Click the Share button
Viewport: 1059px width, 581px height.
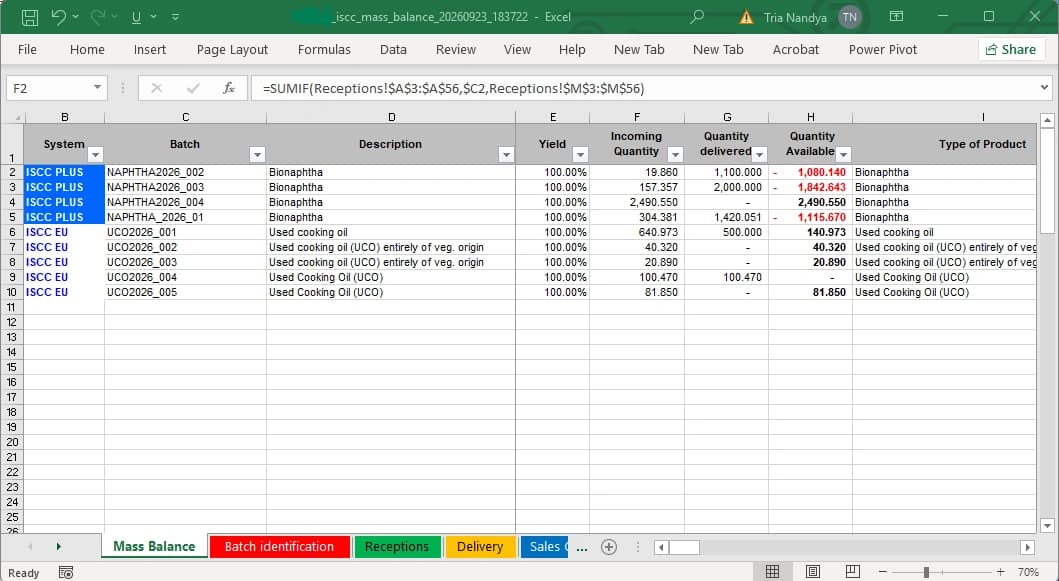click(1011, 49)
